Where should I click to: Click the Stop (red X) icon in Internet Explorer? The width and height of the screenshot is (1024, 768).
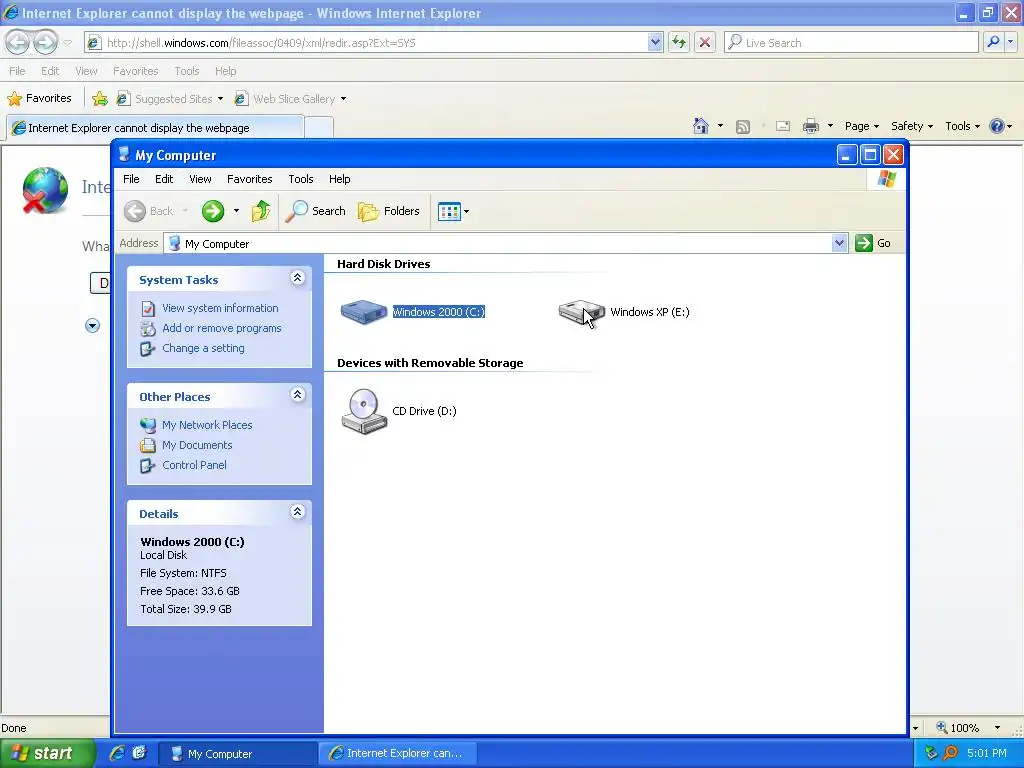(705, 42)
